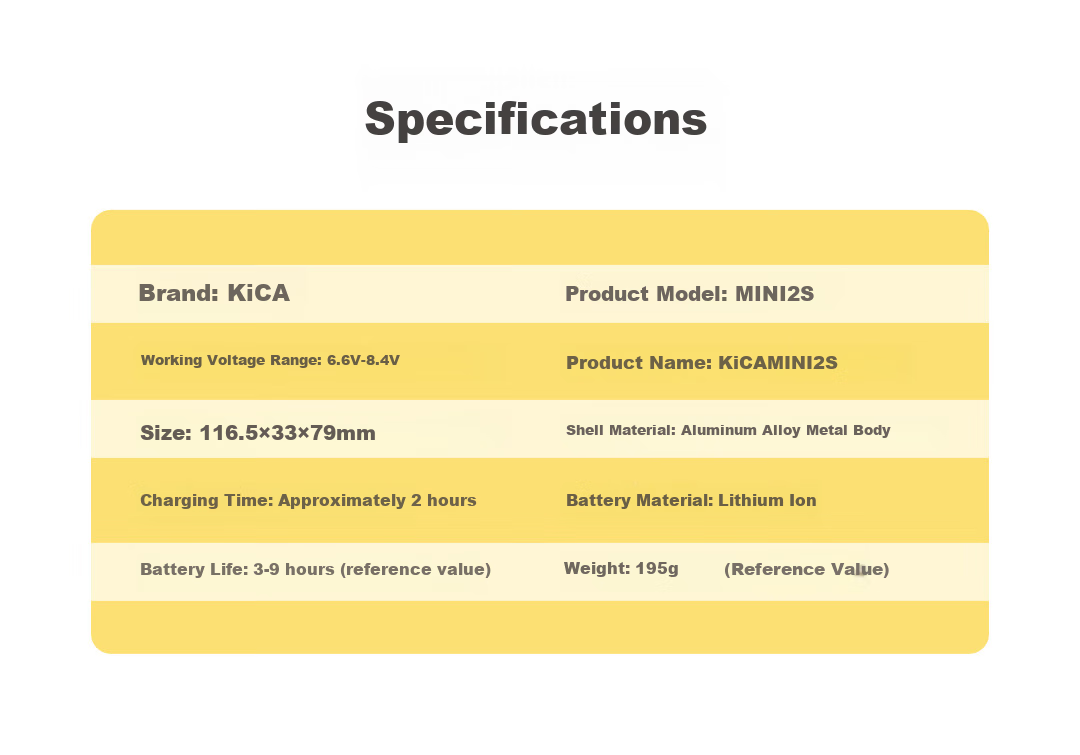The height and width of the screenshot is (755, 1080).
Task: Click the Battery Life: 3-9 hours entry
Action: 315,570
